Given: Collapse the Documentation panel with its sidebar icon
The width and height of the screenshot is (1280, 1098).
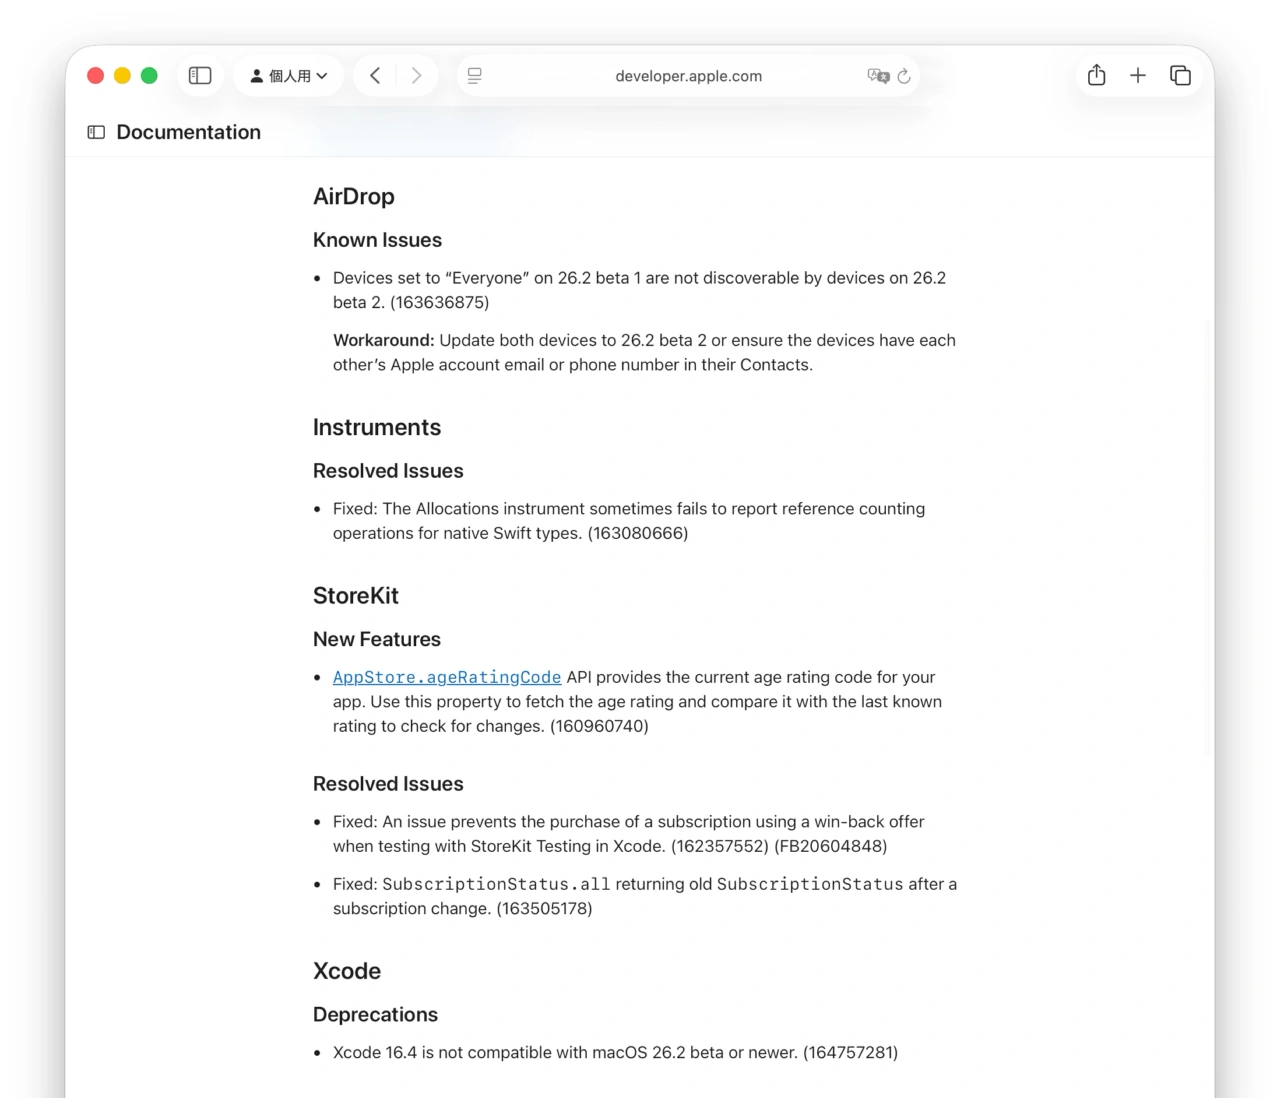Looking at the screenshot, I should 95,131.
